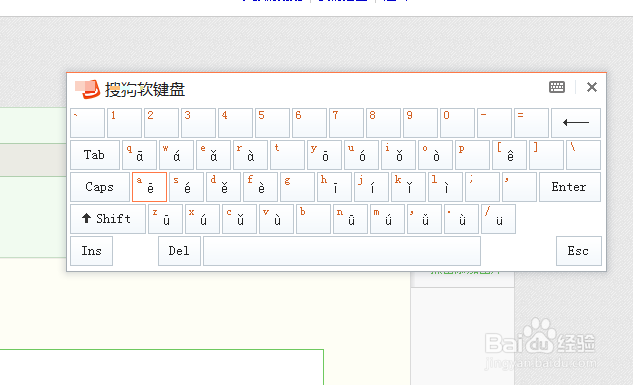Screen dimensions: 633x385
Task: Toggle the Caps key
Action: pyautogui.click(x=100, y=187)
